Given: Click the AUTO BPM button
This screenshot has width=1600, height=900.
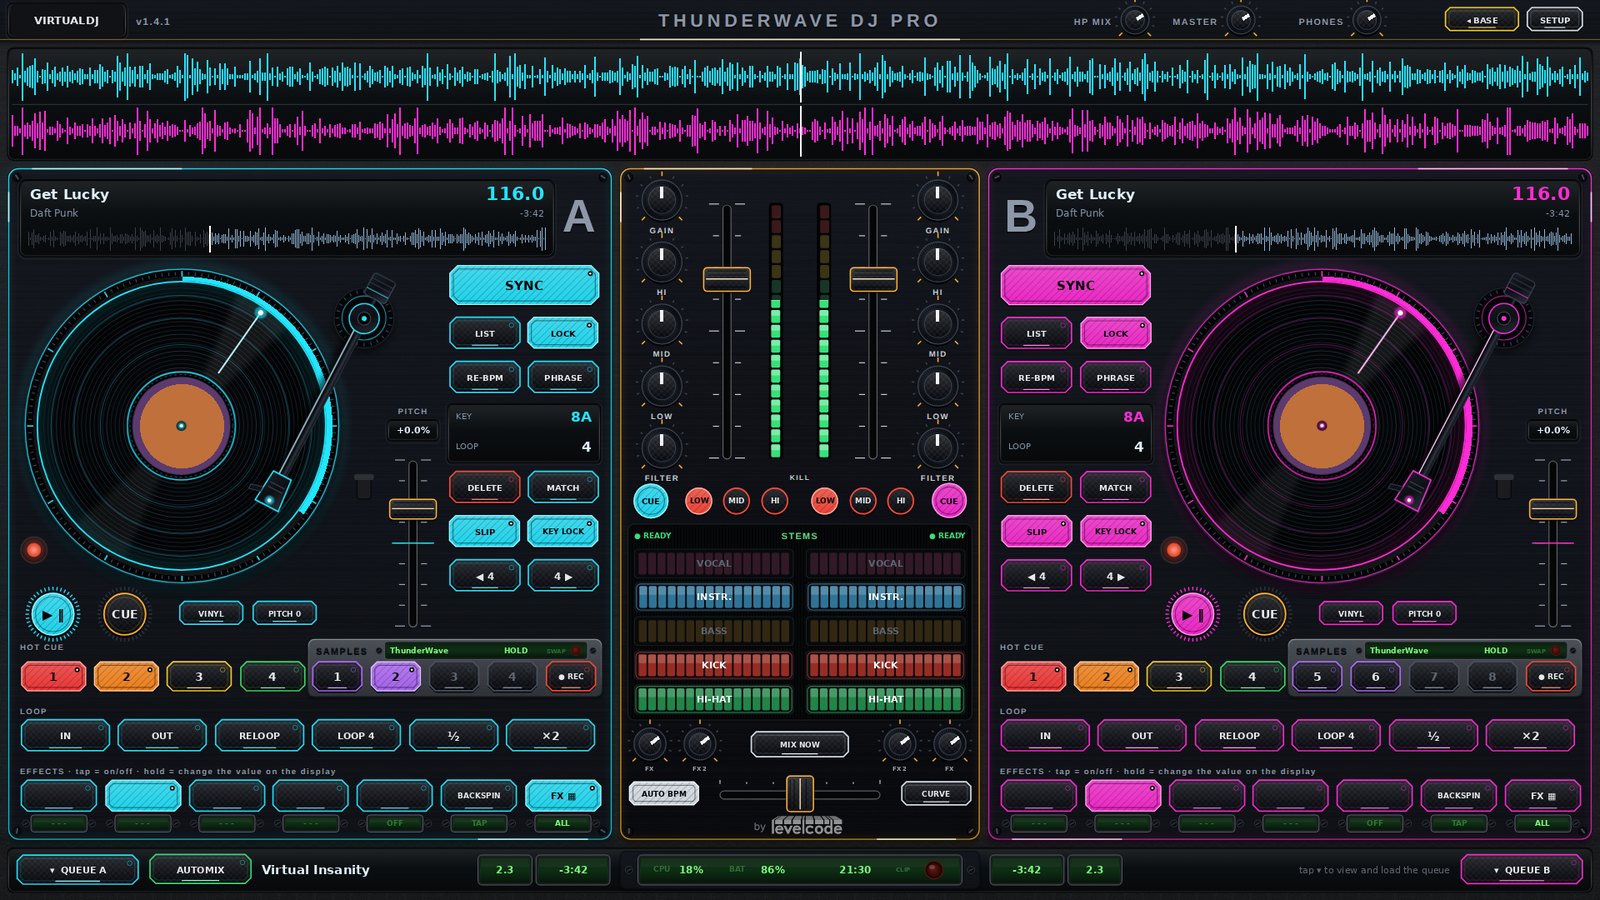Looking at the screenshot, I should click(664, 794).
